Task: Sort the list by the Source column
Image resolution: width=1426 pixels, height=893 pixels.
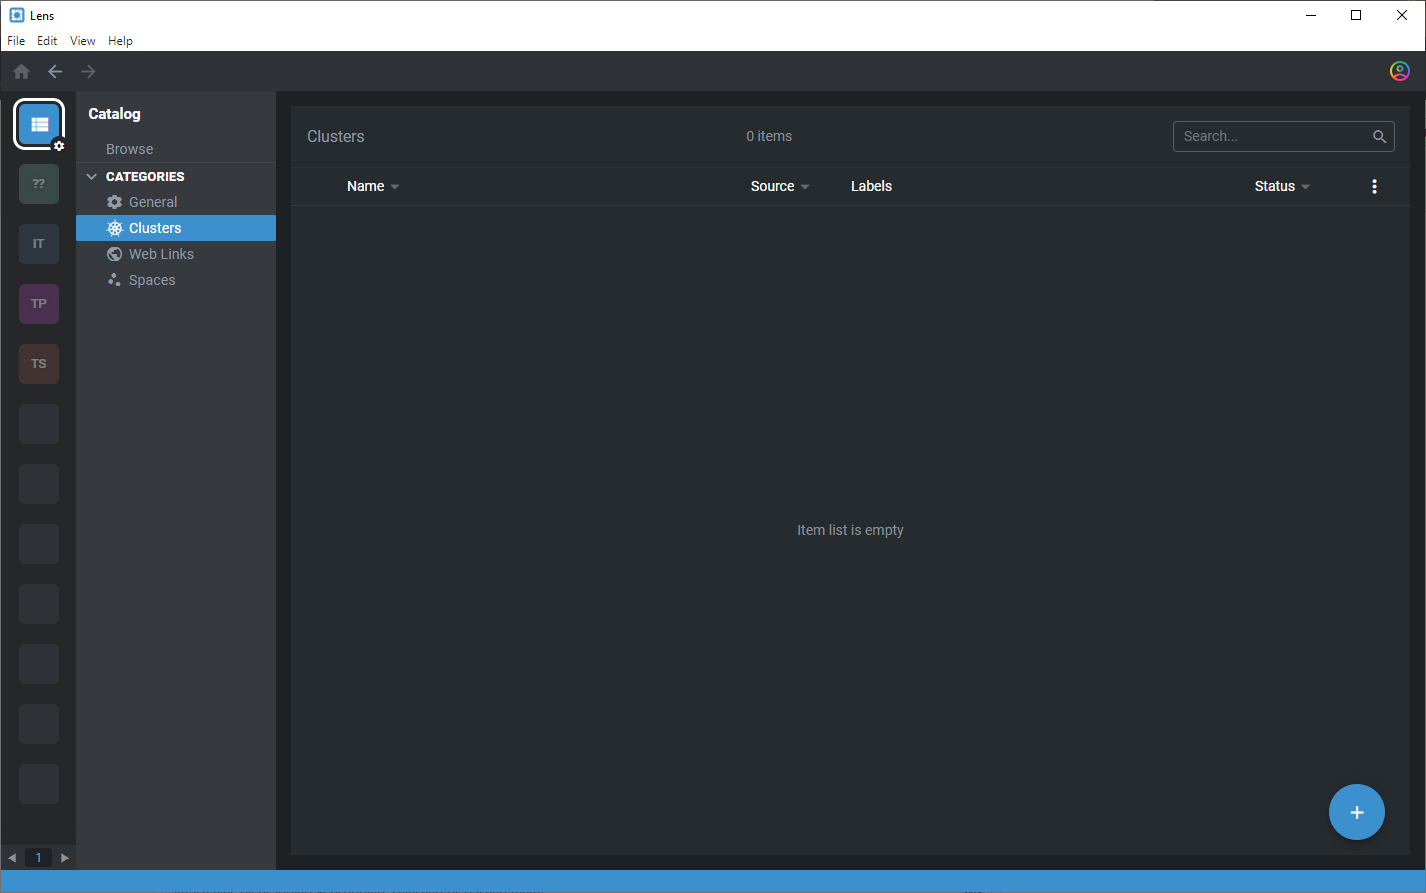Action: (780, 186)
